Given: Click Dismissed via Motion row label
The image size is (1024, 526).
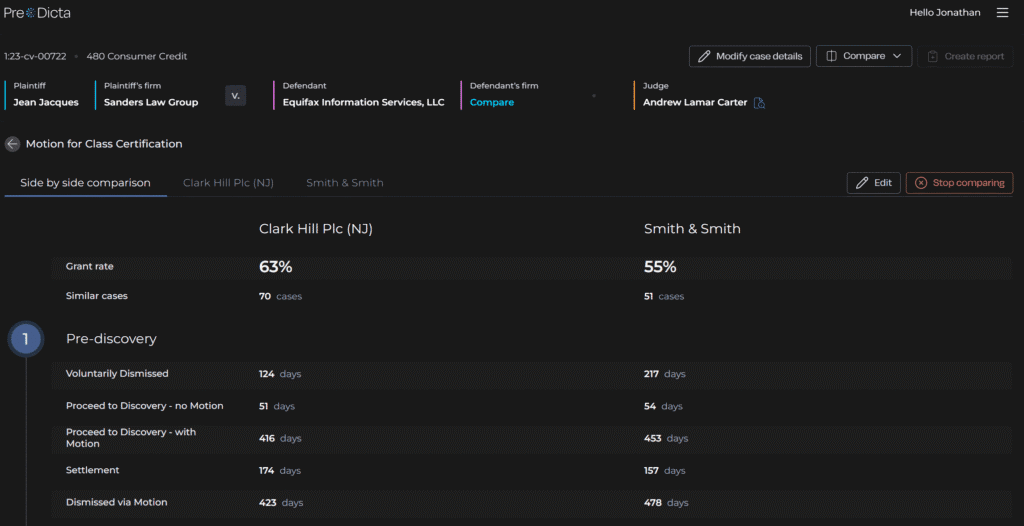Looking at the screenshot, I should click(116, 502).
